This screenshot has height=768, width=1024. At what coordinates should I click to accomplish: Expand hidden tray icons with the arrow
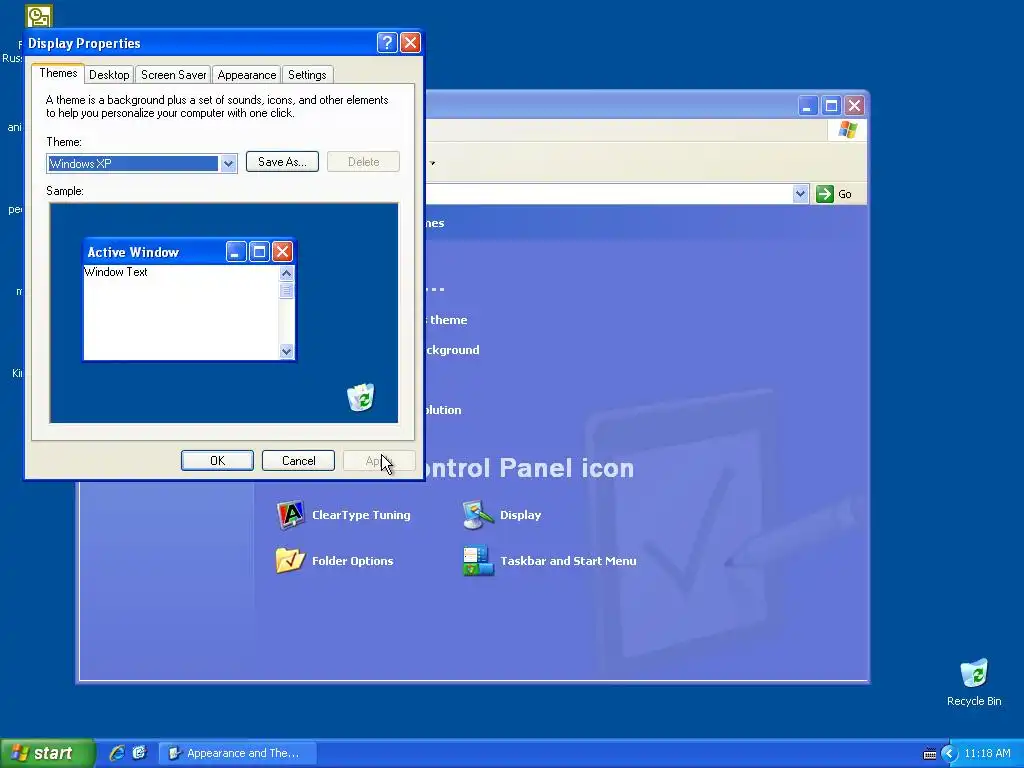[950, 754]
